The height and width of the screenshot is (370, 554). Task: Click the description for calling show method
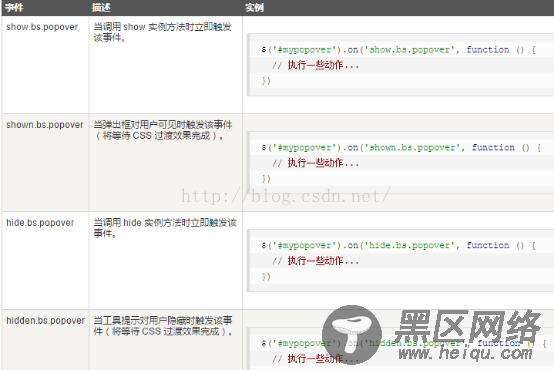point(163,32)
